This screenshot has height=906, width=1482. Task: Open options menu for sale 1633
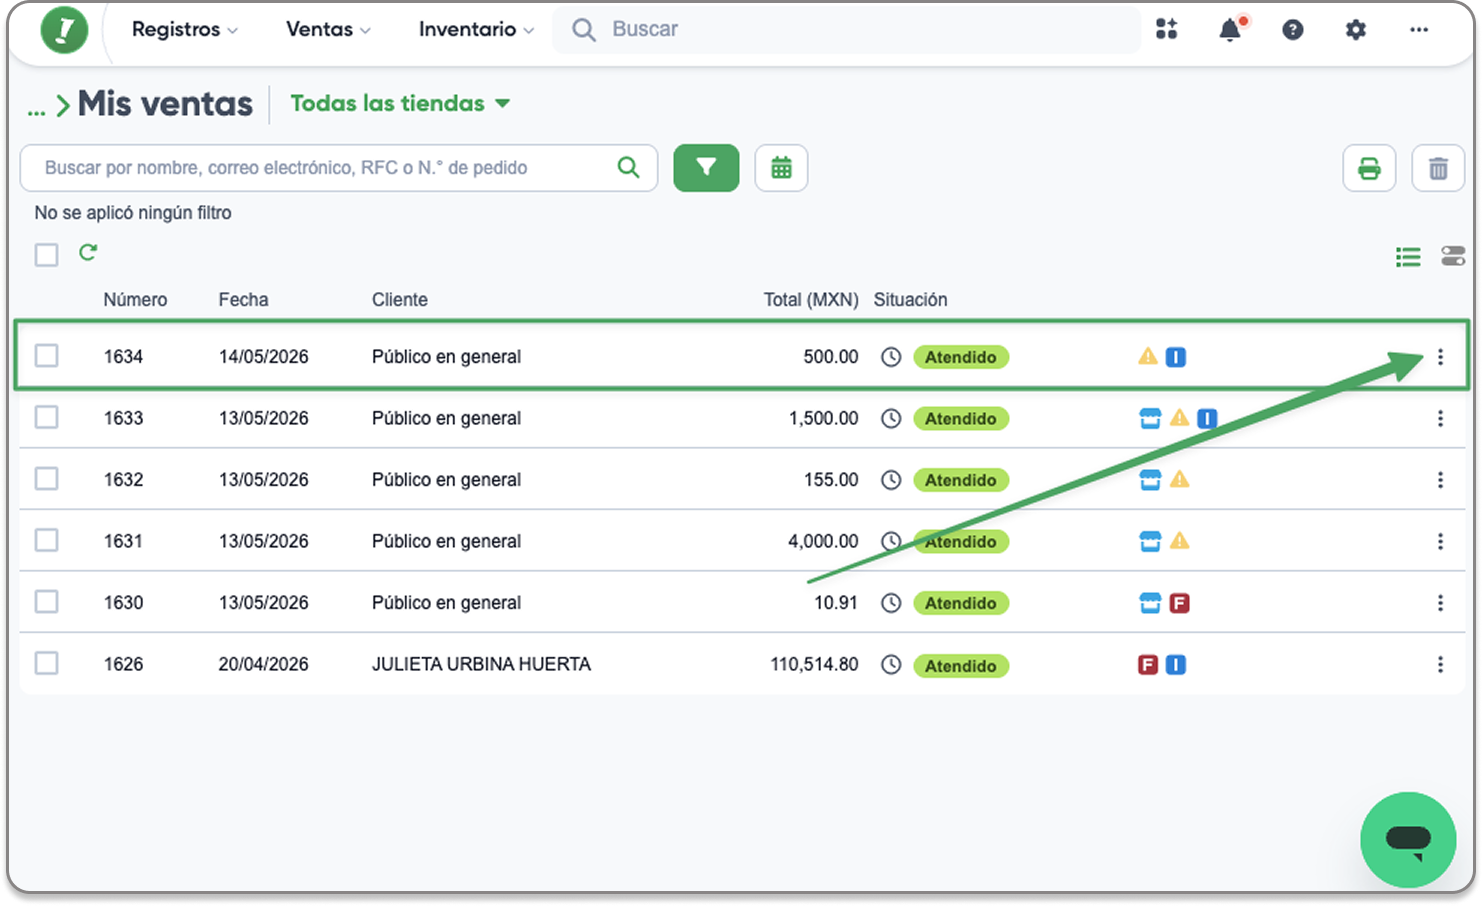tap(1440, 418)
